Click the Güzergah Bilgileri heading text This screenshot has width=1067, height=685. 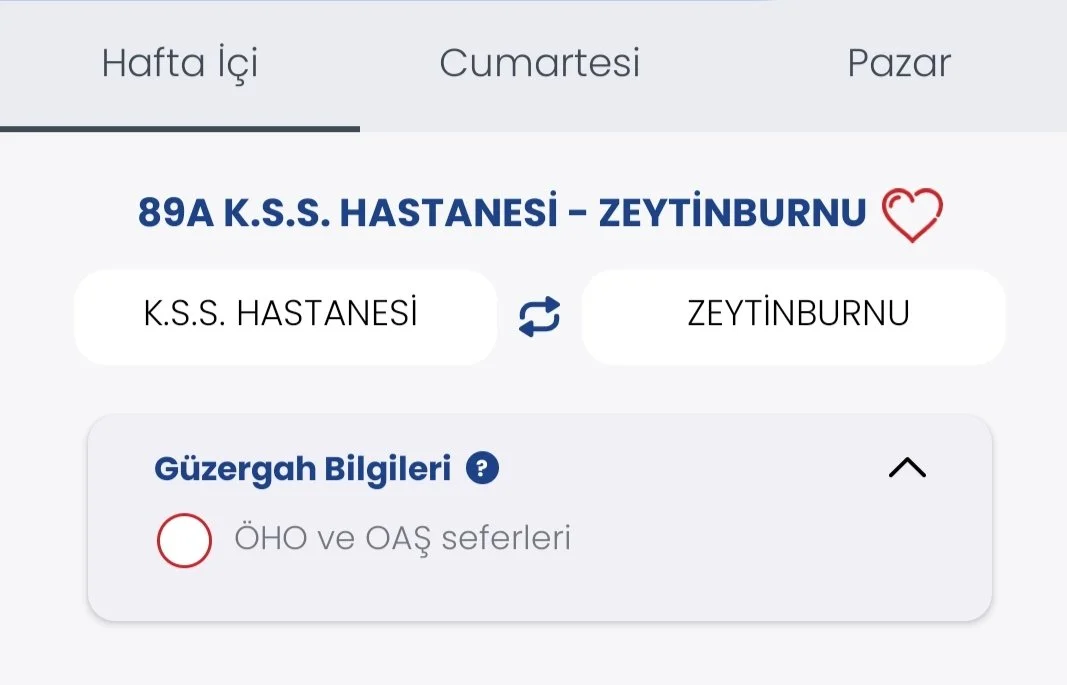(x=302, y=468)
